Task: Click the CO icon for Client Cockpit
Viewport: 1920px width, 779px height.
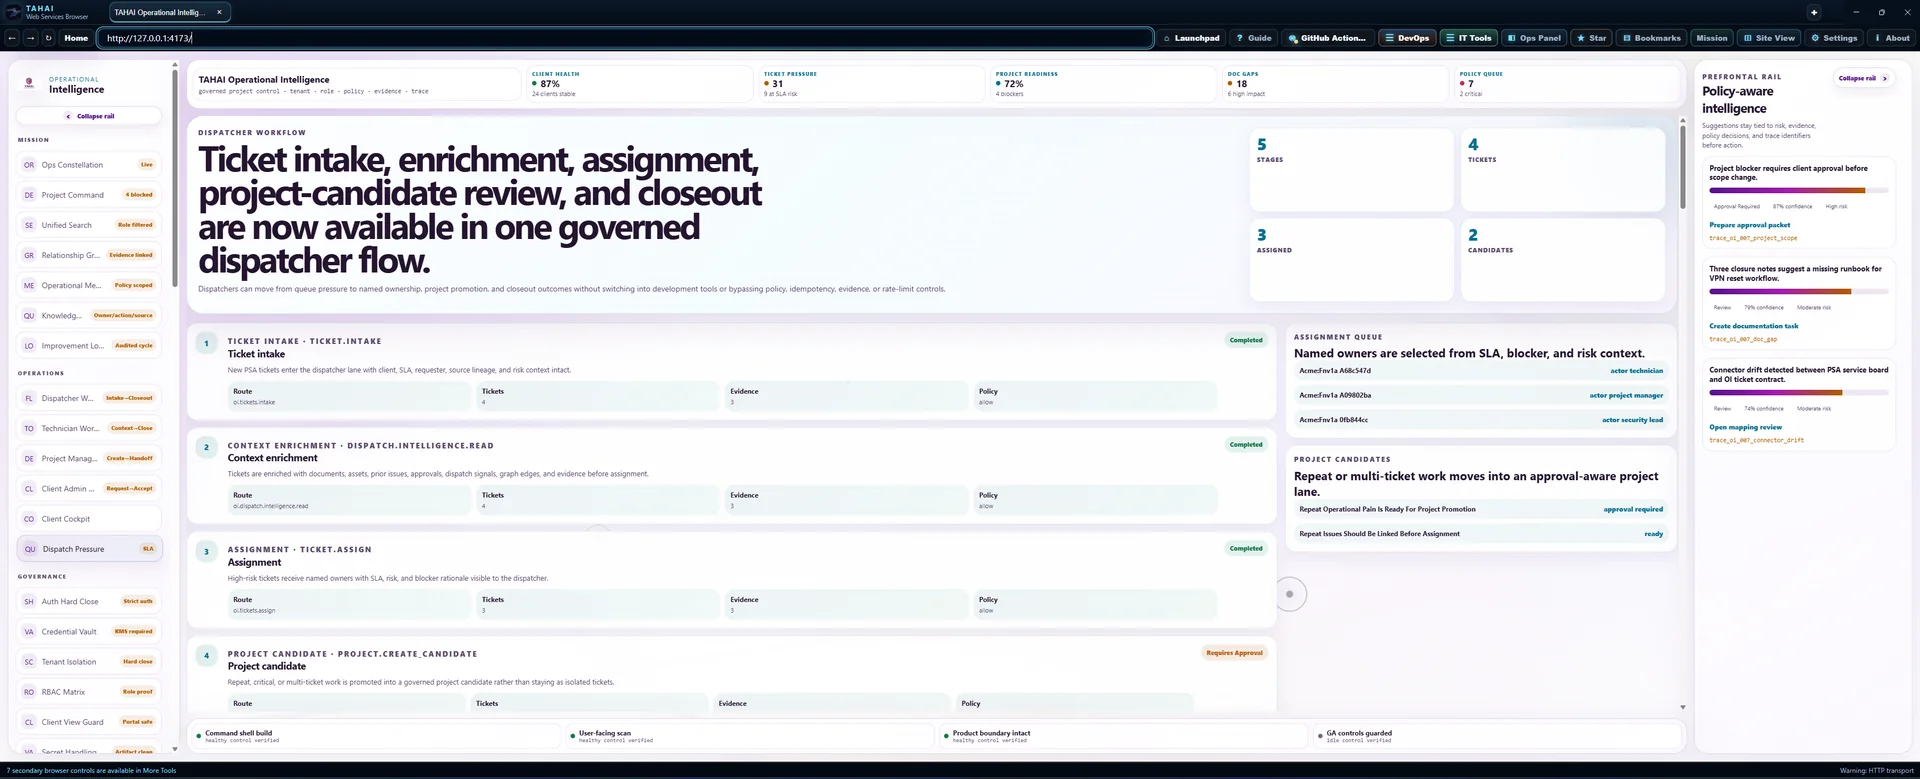Action: pos(29,518)
